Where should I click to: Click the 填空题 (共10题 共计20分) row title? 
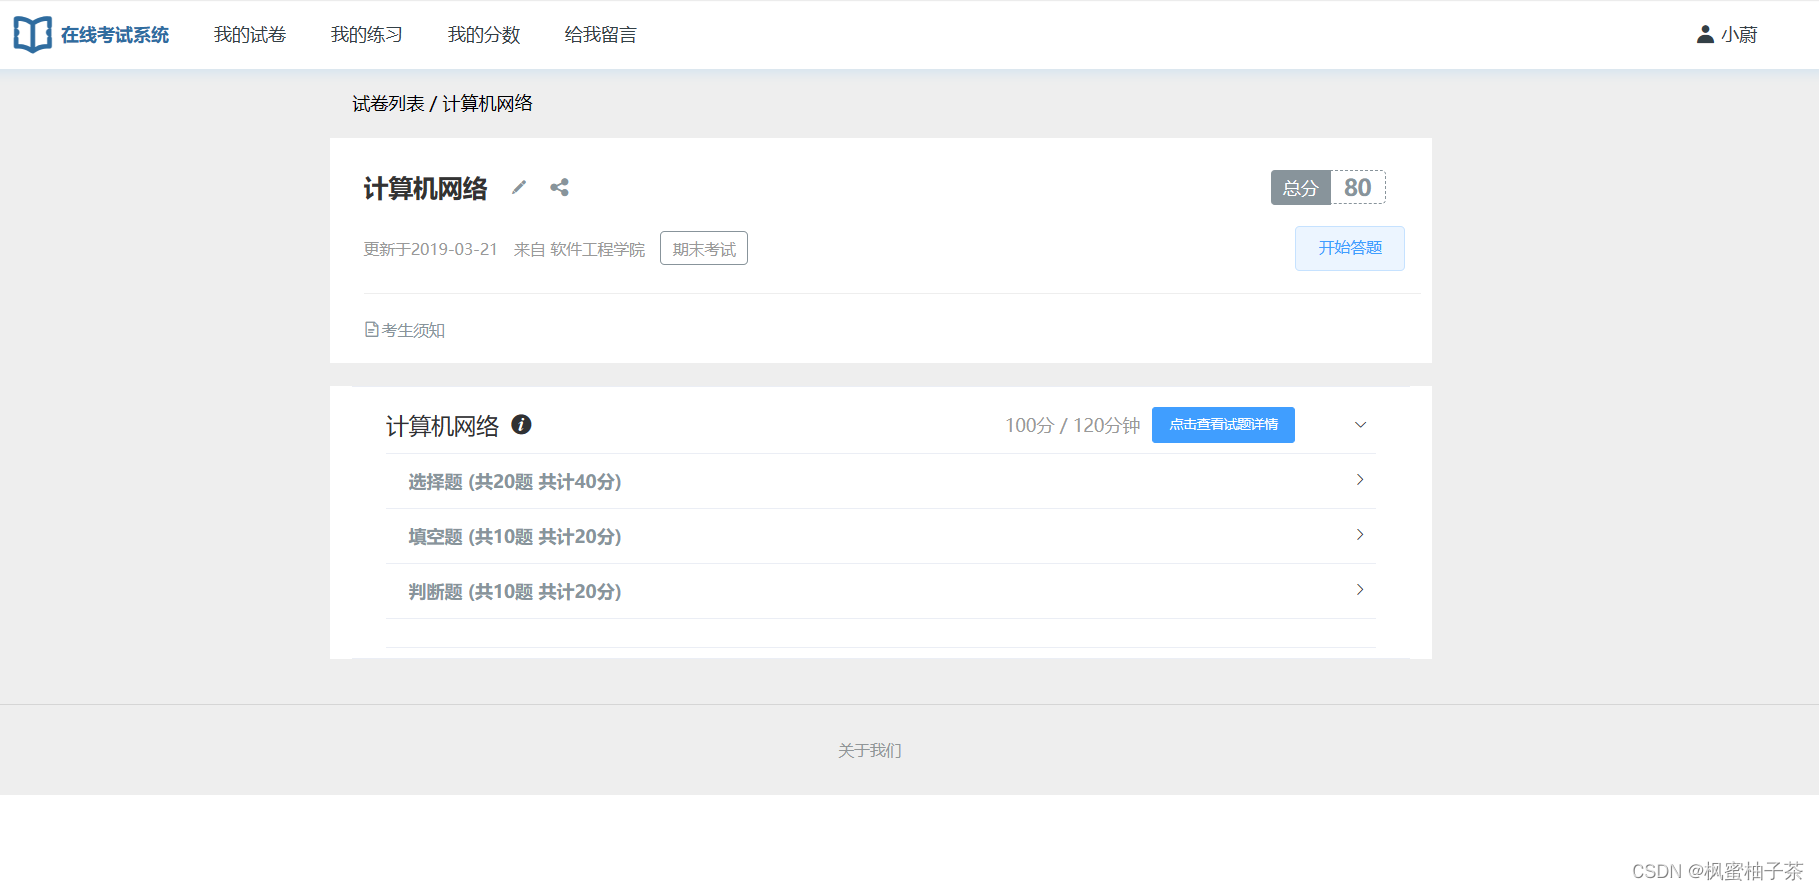(x=515, y=537)
